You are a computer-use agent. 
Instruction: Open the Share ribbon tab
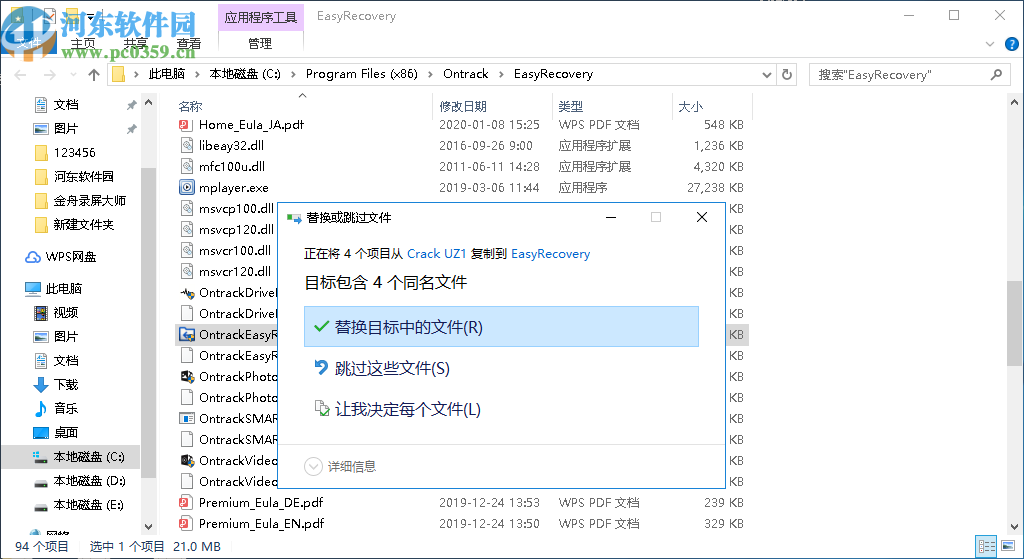coord(136,44)
